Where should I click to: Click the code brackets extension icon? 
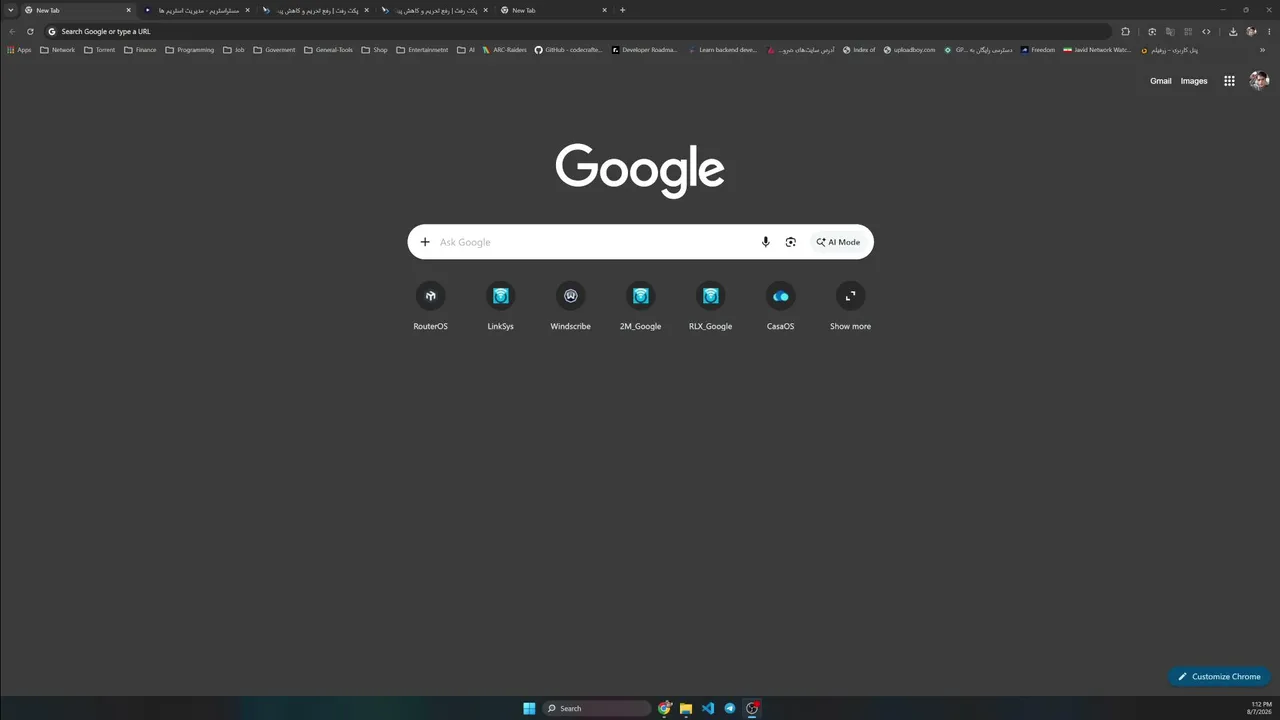click(x=1206, y=31)
